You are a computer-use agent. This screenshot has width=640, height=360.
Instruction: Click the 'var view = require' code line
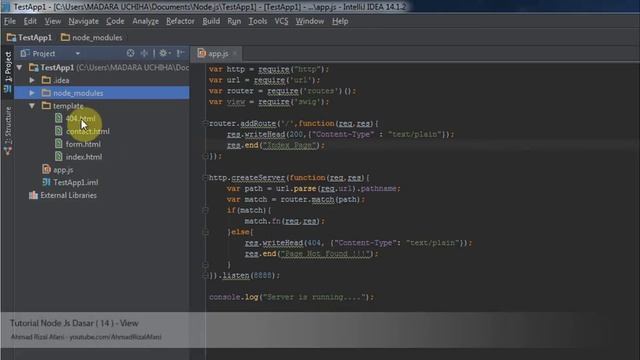point(269,102)
